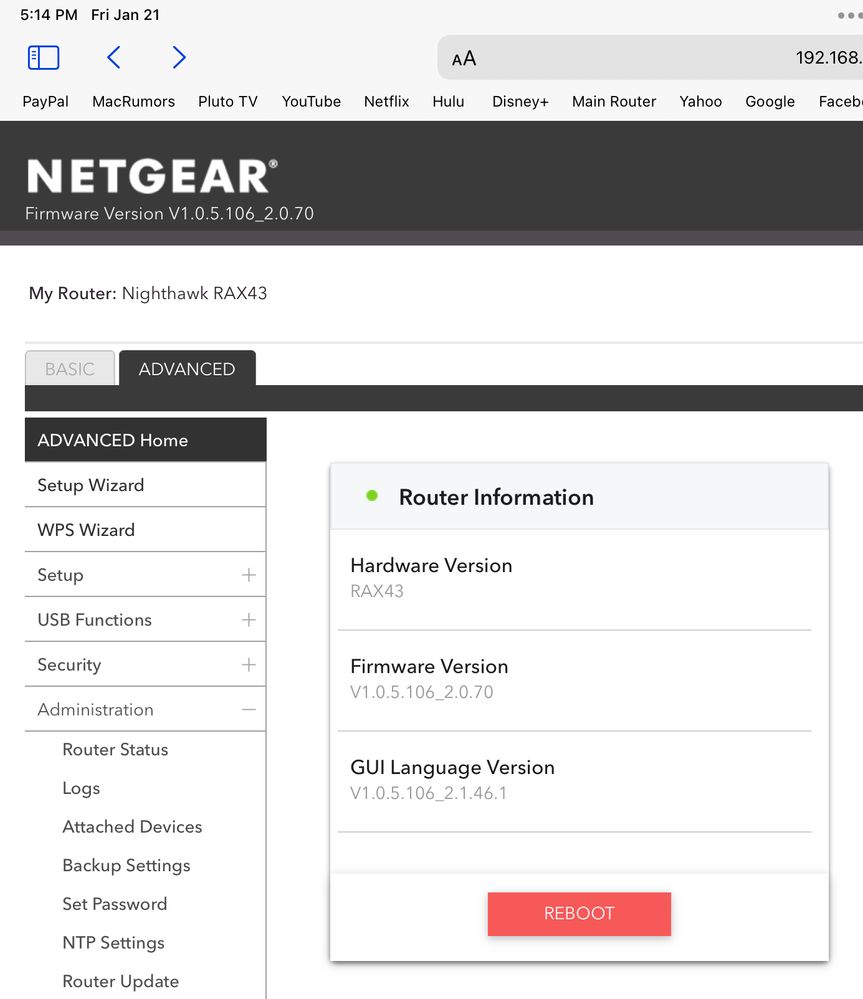
Task: Expand the Setup section plus icon
Action: pyautogui.click(x=248, y=575)
